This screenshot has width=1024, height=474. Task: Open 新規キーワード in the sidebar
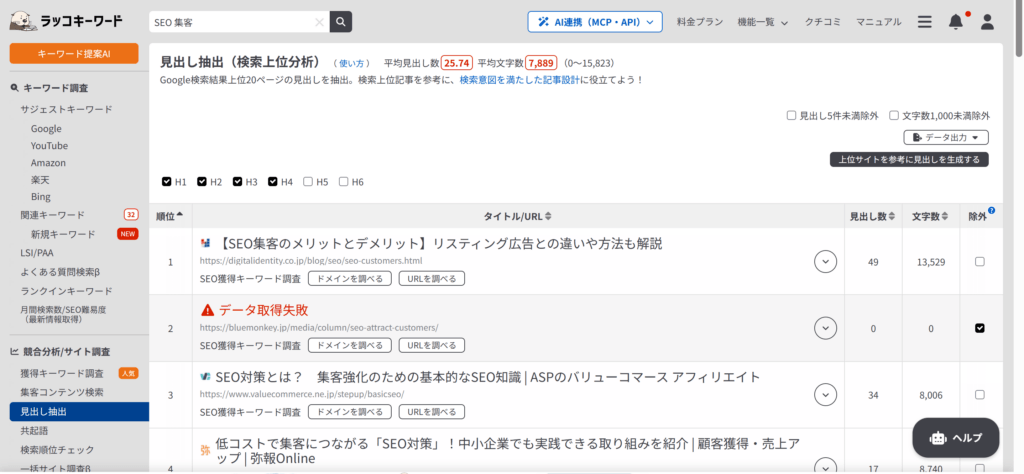63,234
